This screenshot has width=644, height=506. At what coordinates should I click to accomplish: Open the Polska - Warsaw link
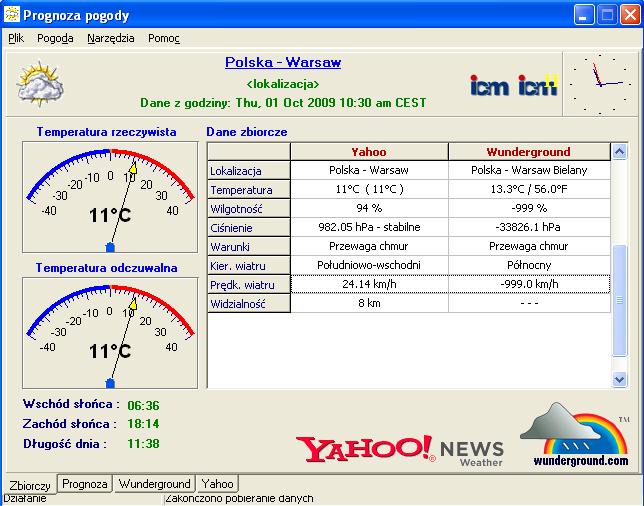coord(283,62)
